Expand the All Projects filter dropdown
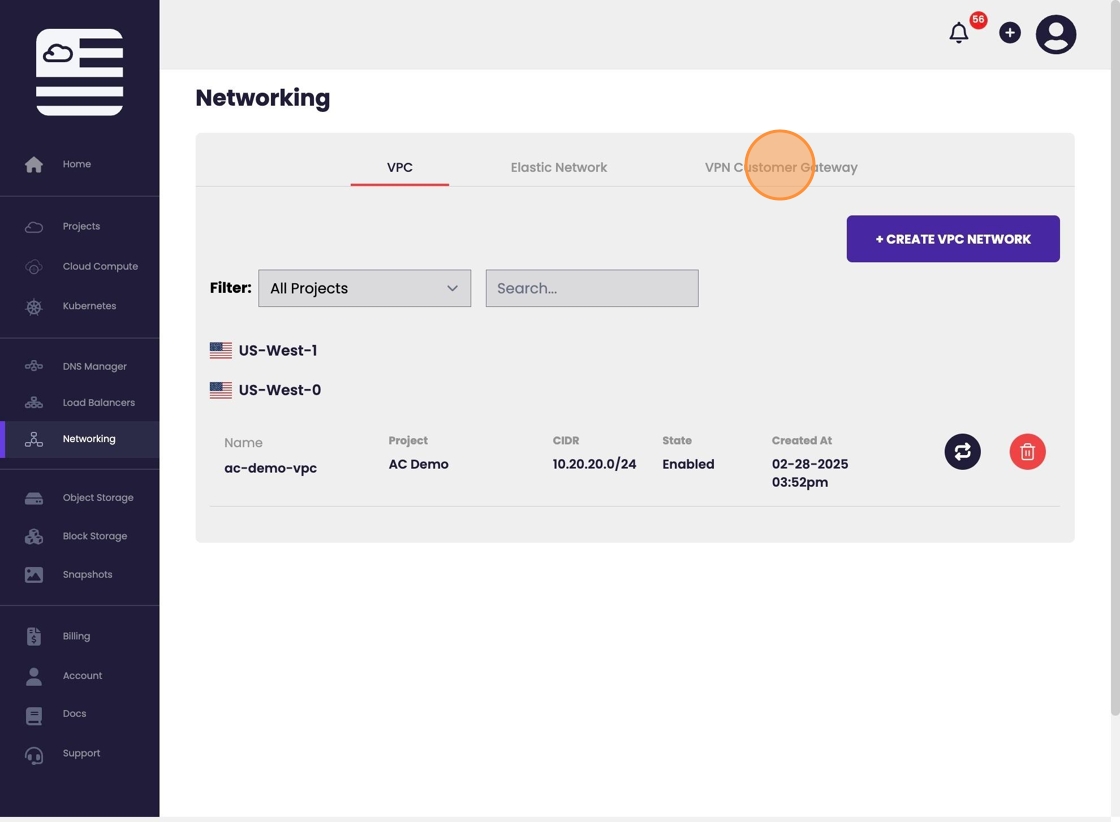 tap(364, 288)
